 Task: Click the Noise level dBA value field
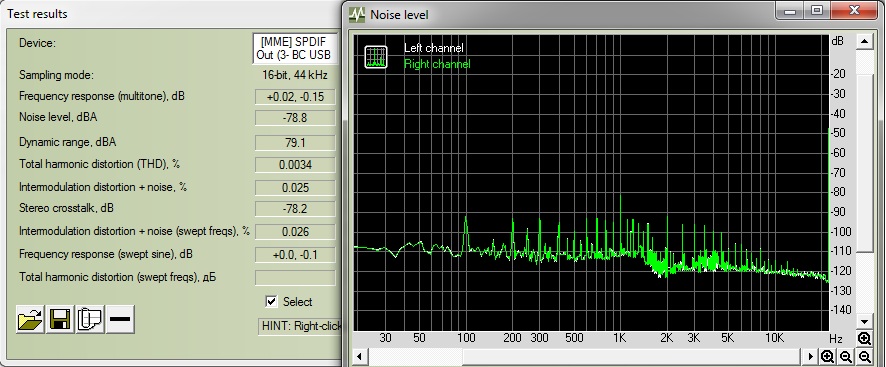pos(295,118)
